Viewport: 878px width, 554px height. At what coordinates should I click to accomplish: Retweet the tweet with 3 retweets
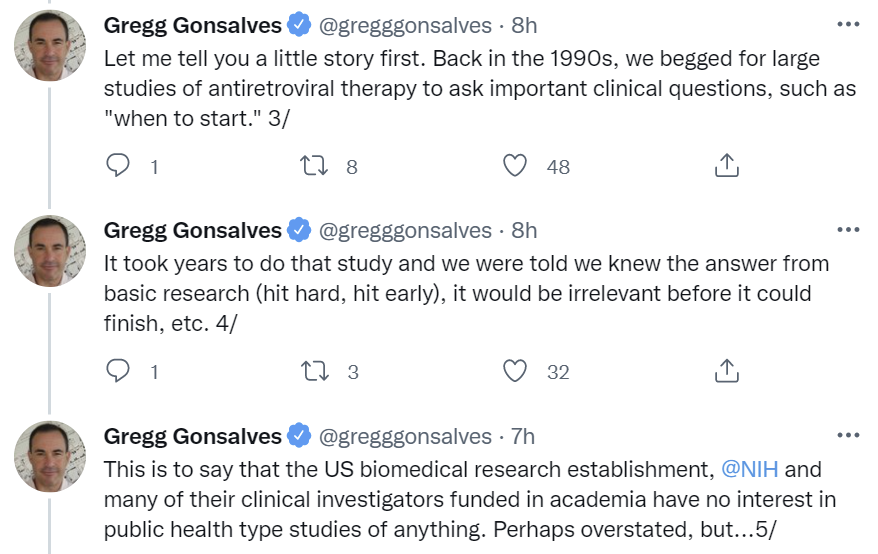pyautogui.click(x=315, y=371)
